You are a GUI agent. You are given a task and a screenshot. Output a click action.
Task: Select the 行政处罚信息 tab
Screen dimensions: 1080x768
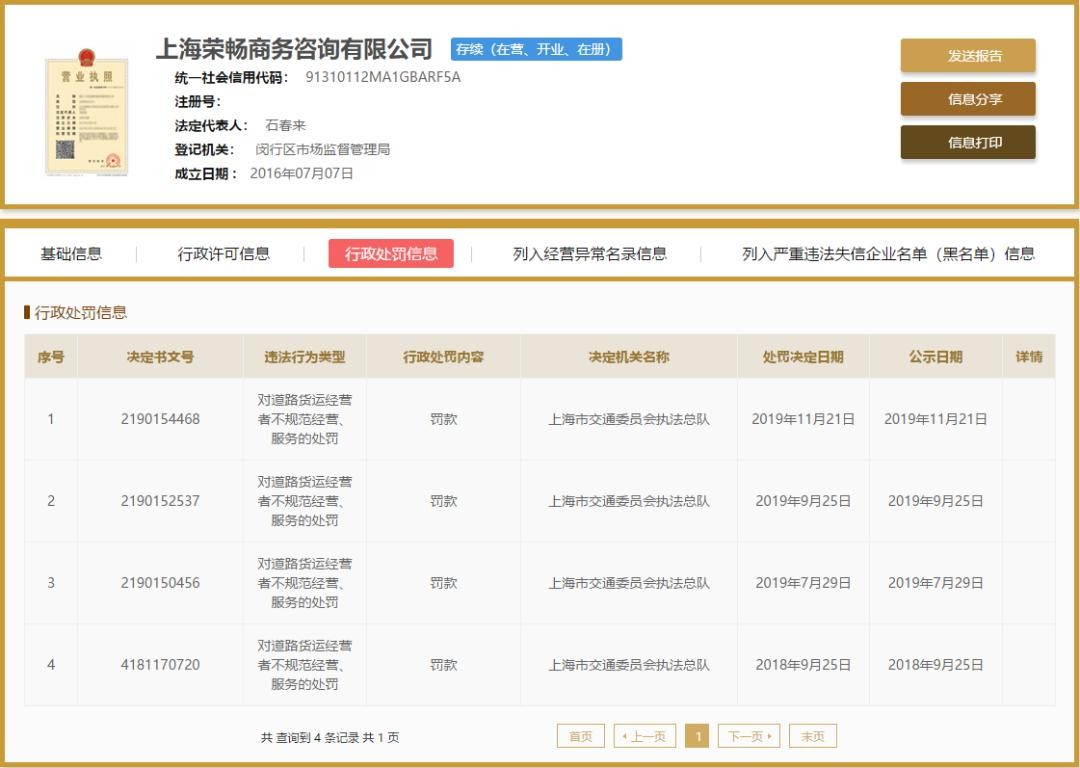click(391, 254)
